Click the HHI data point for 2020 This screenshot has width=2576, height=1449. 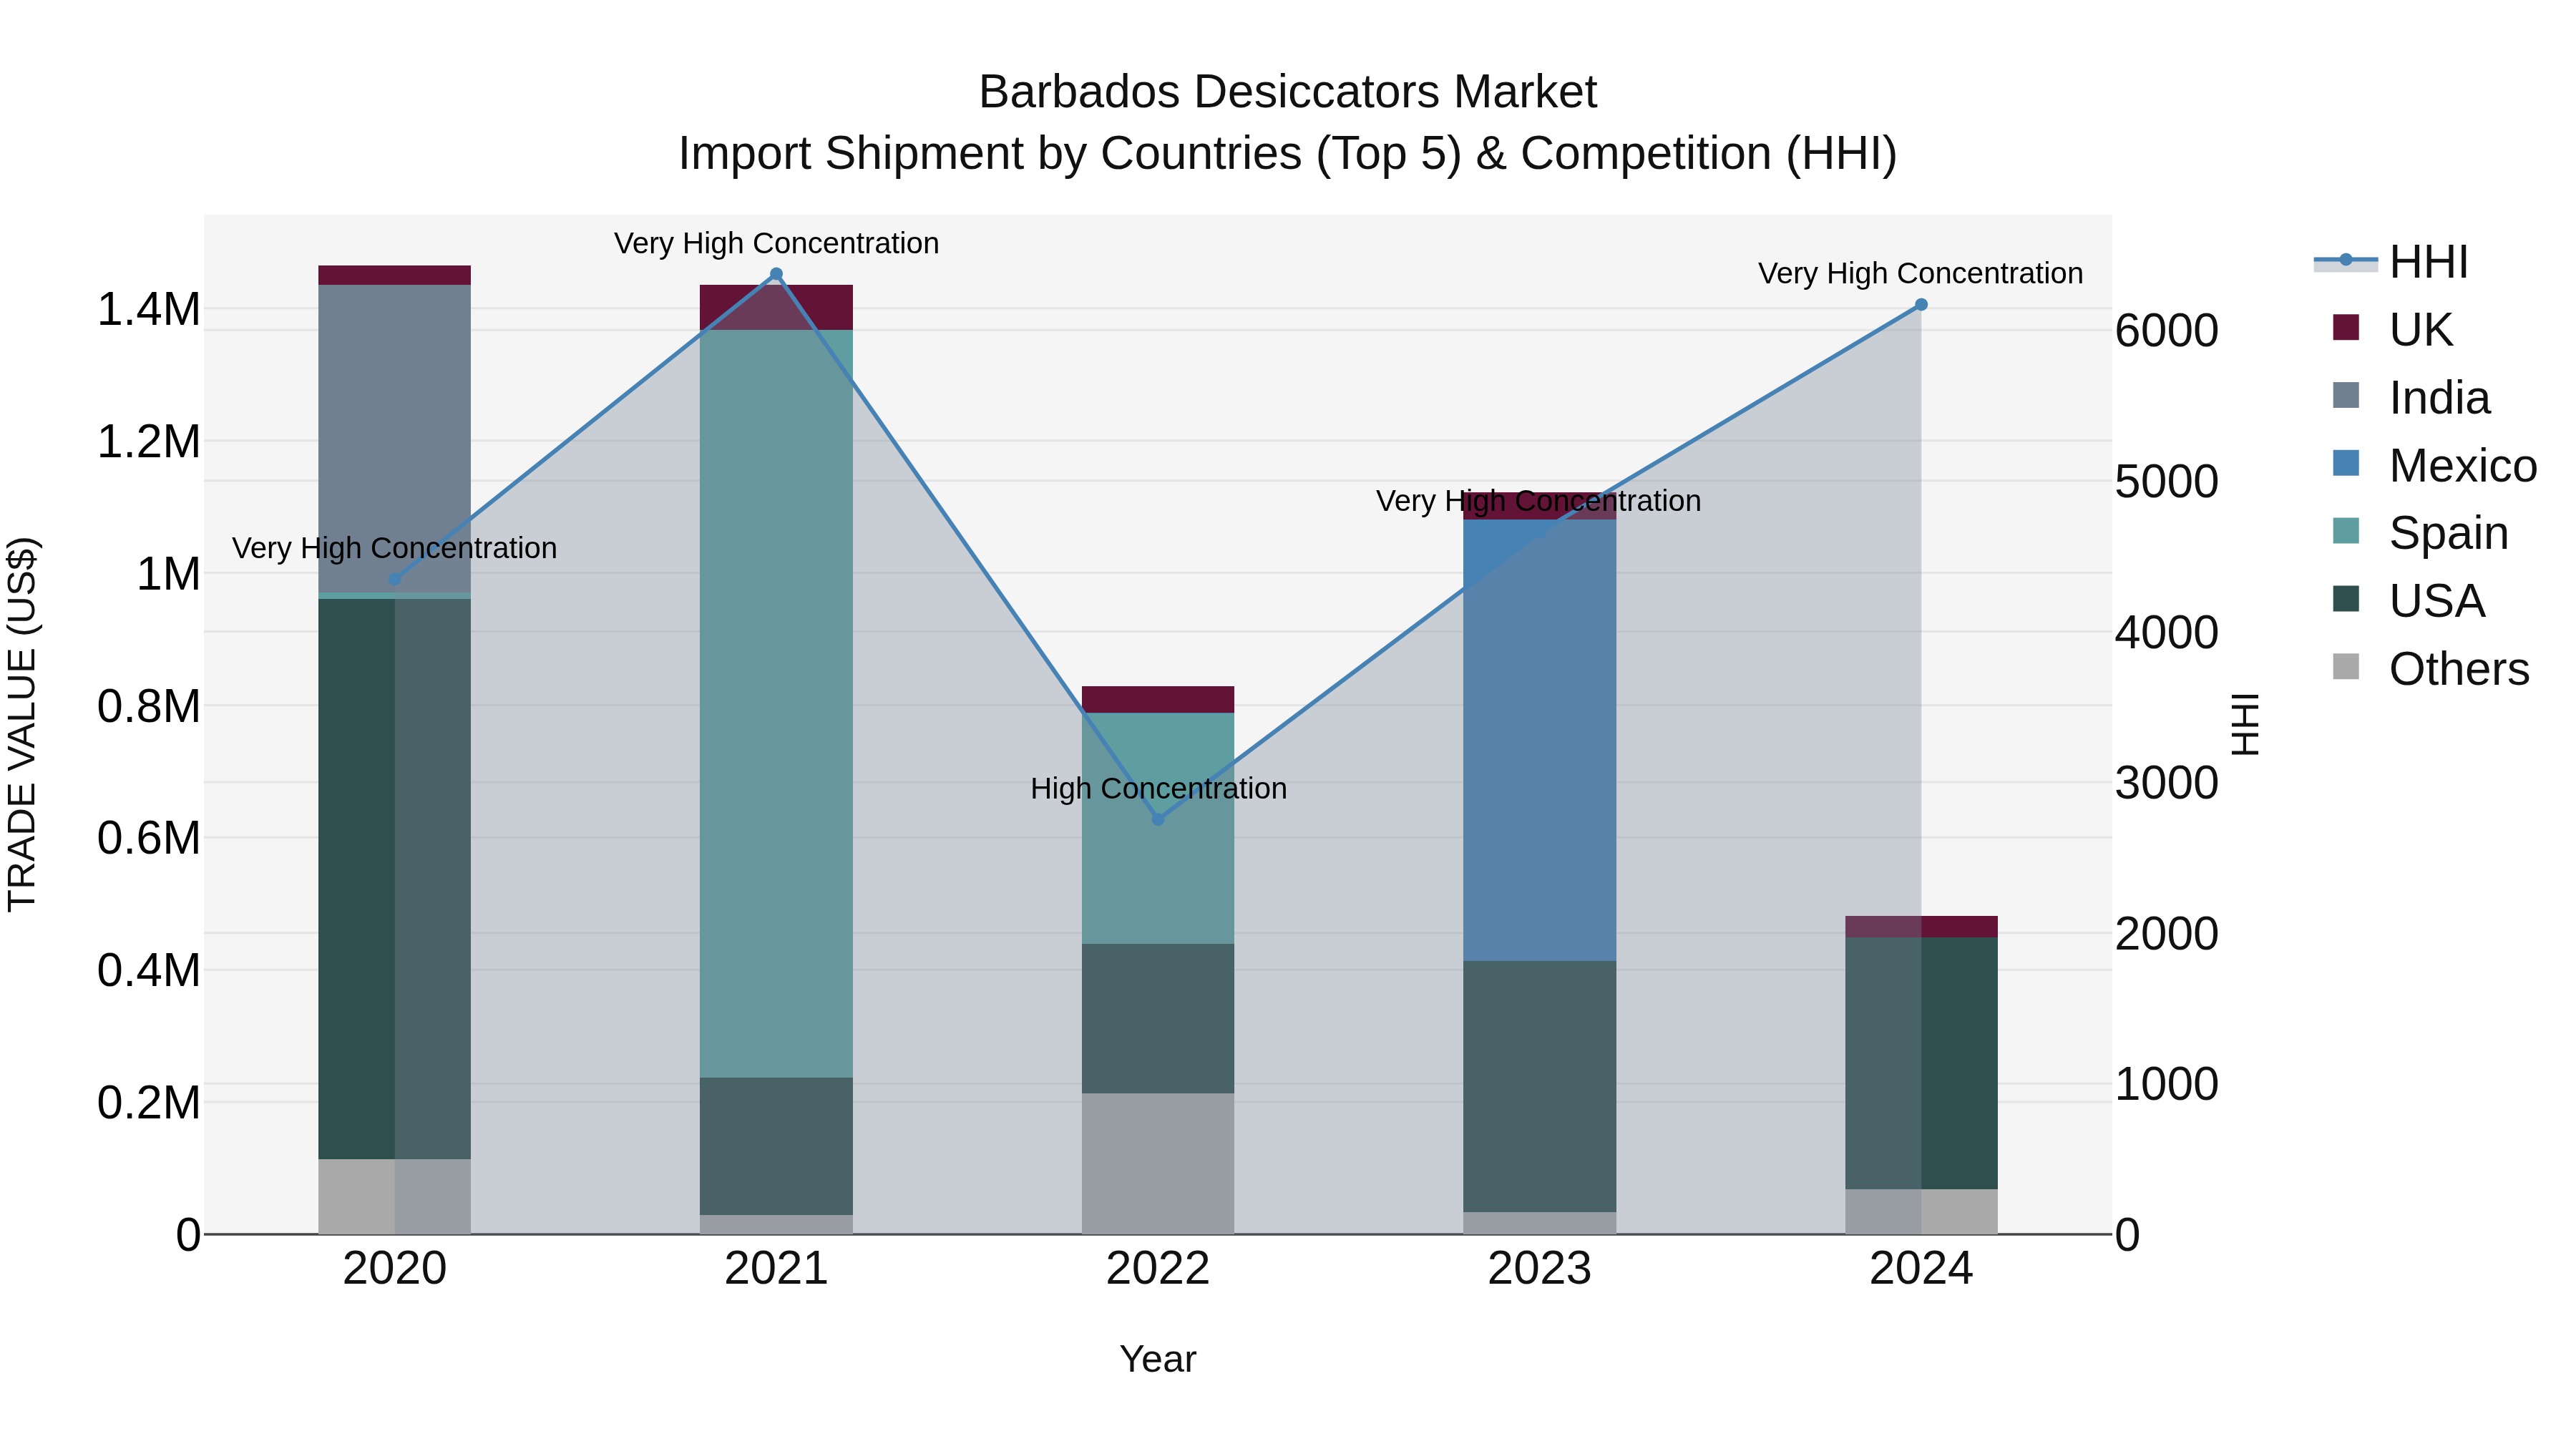[x=394, y=579]
